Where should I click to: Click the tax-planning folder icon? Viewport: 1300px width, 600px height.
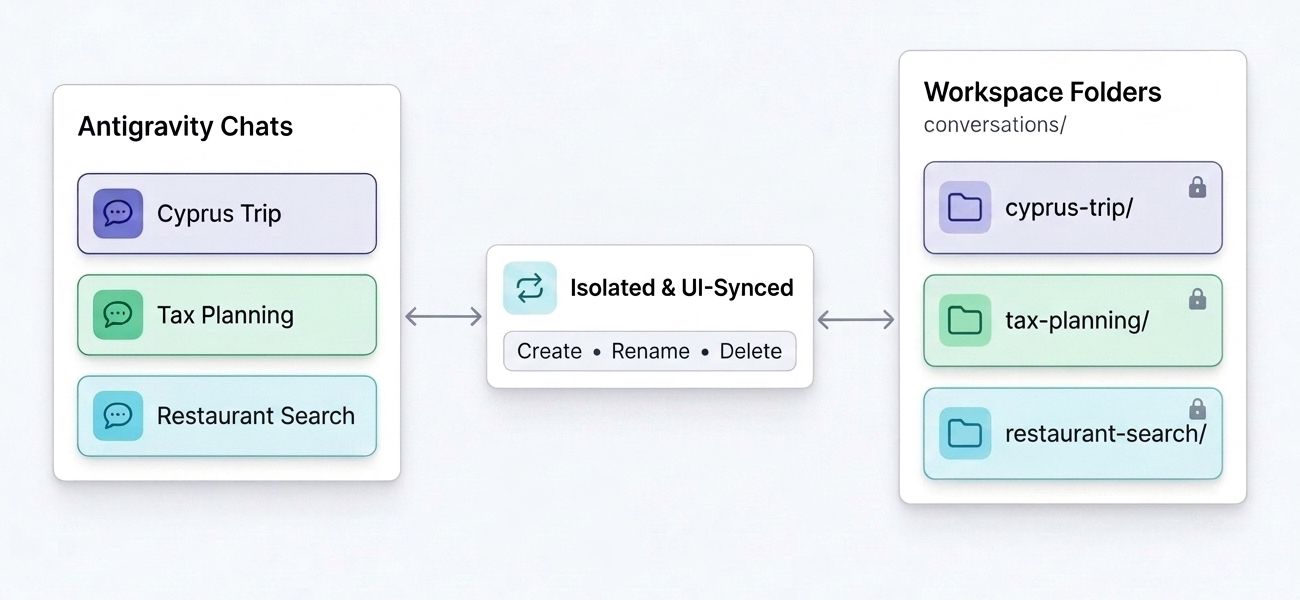click(965, 320)
